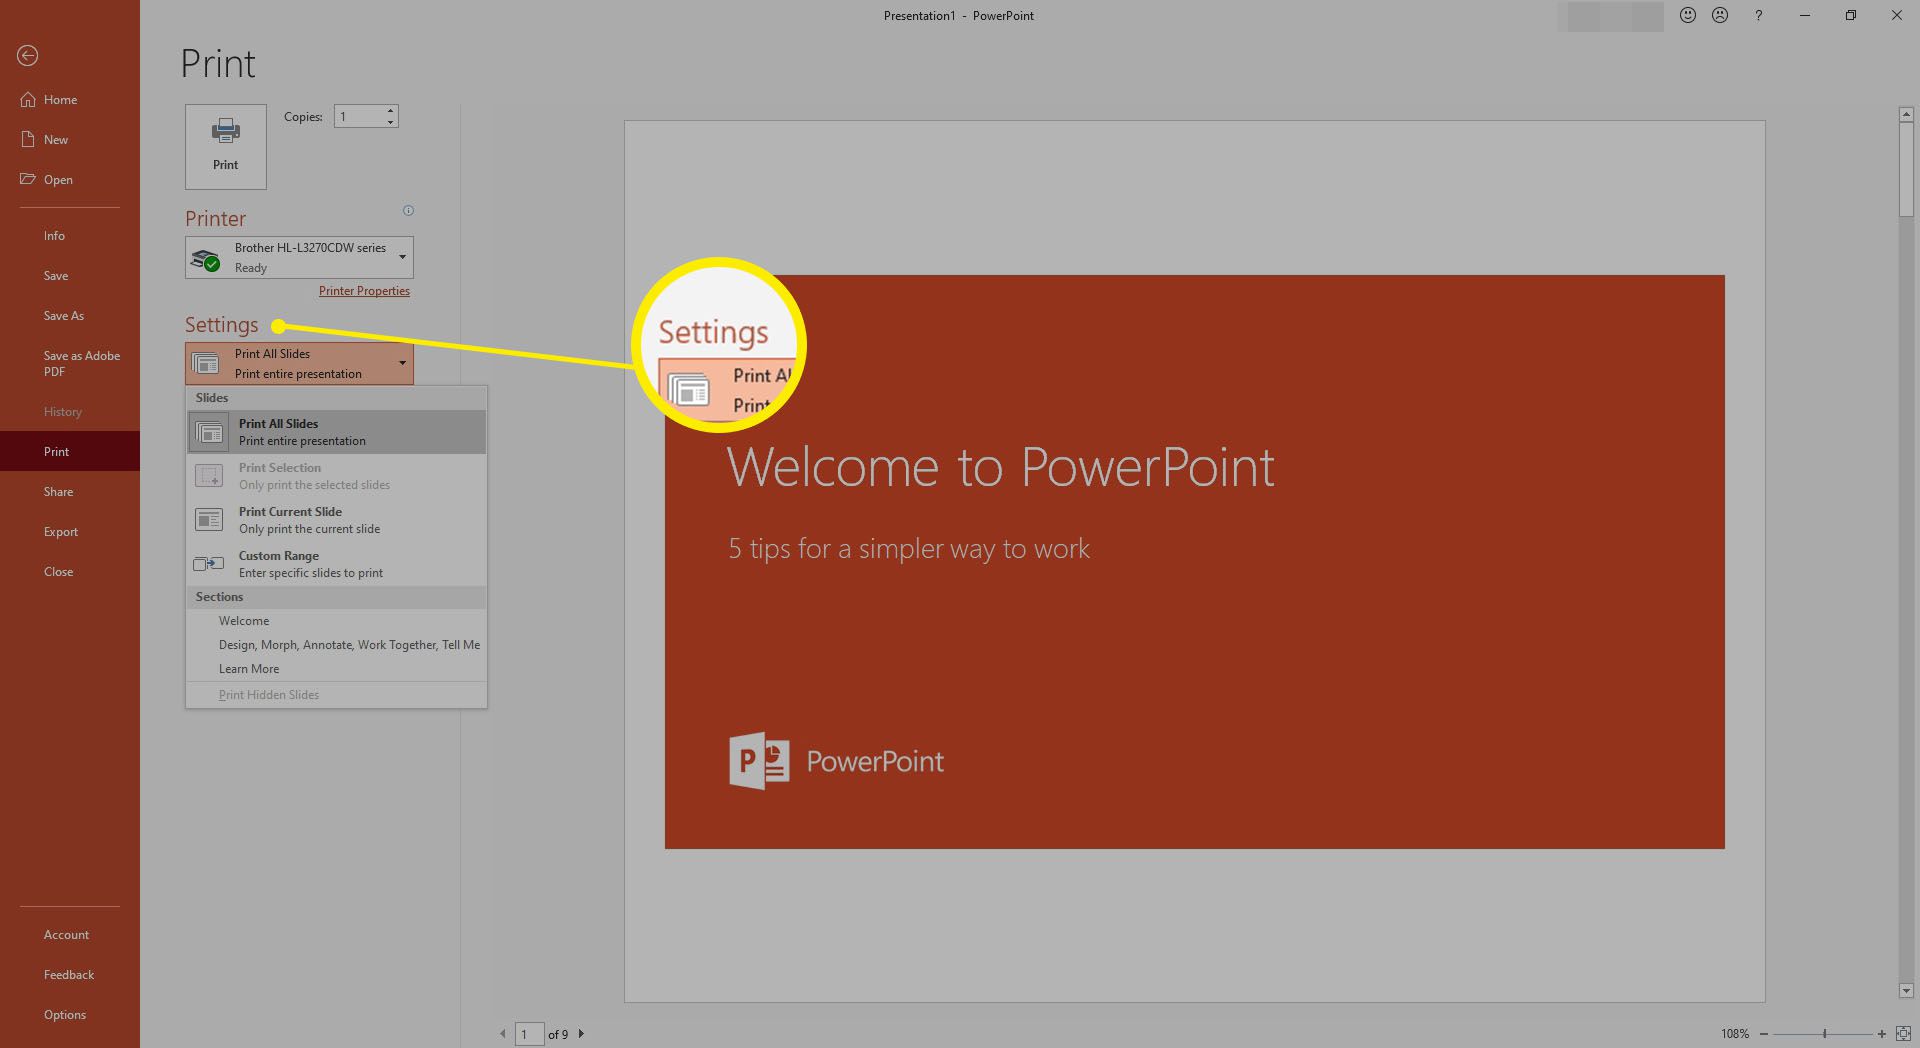Decrease copies with the down arrow
Image resolution: width=1920 pixels, height=1048 pixels.
pyautogui.click(x=391, y=123)
